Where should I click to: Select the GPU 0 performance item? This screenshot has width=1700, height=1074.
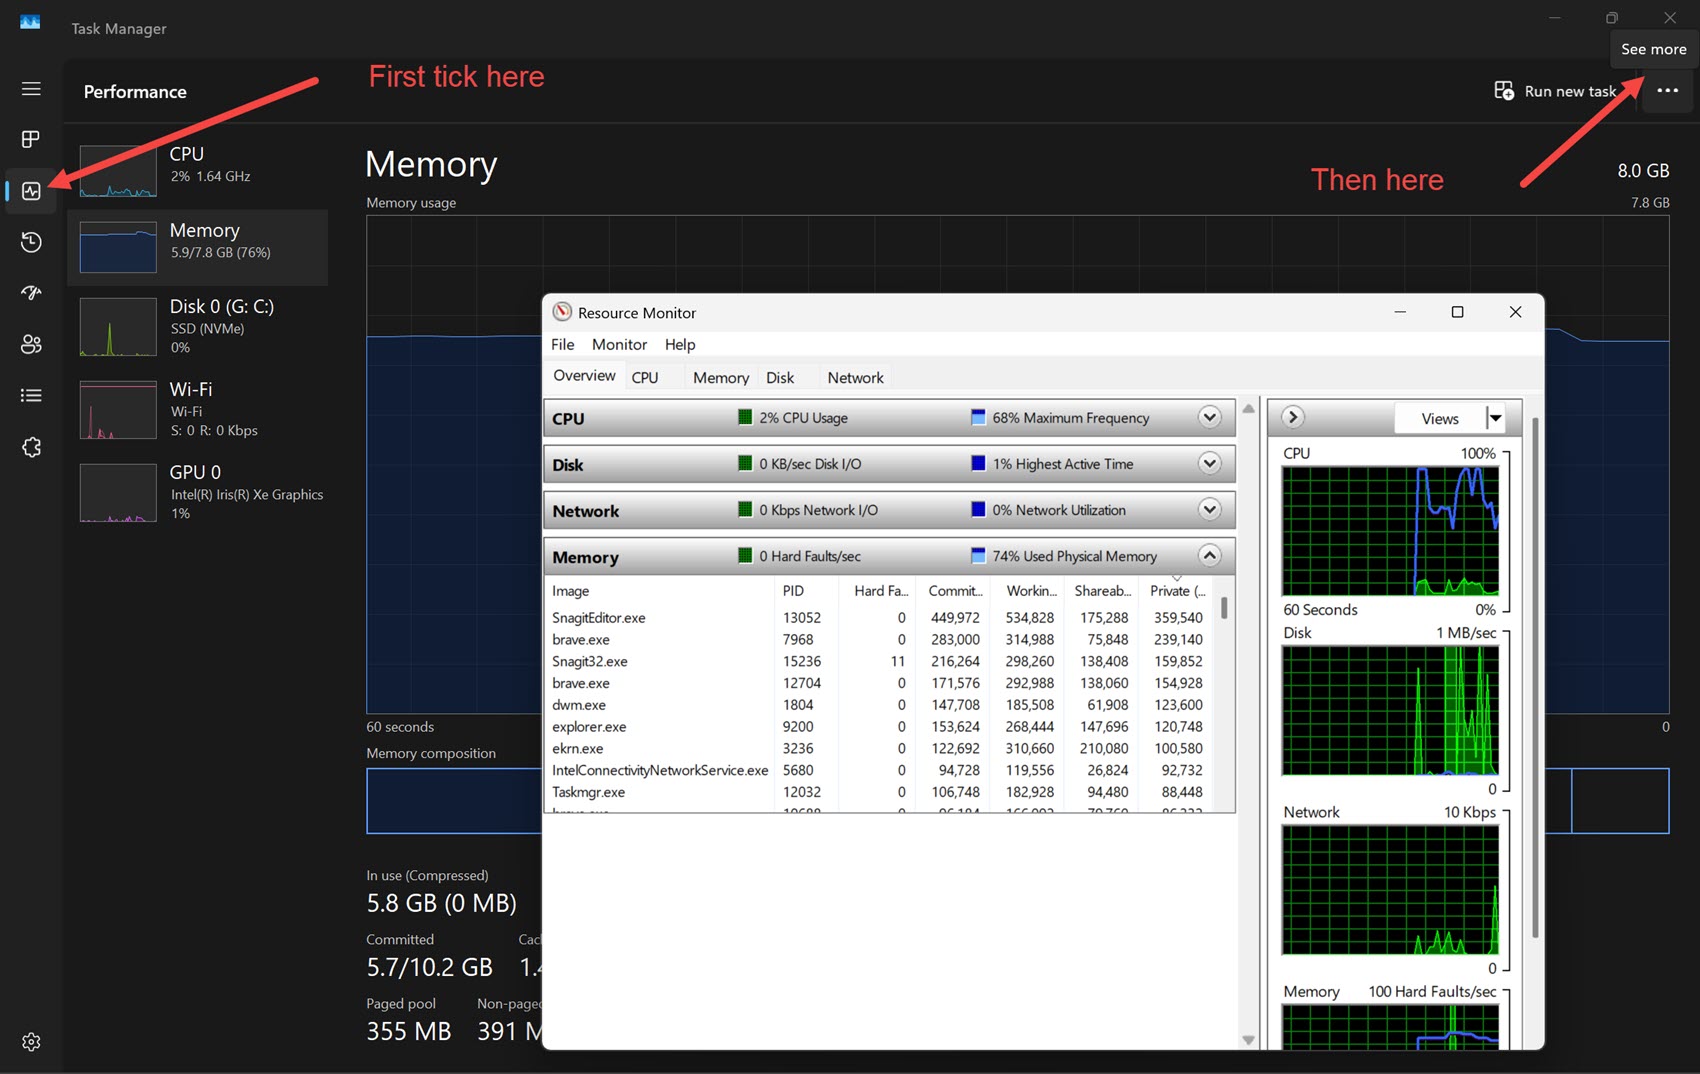198,492
